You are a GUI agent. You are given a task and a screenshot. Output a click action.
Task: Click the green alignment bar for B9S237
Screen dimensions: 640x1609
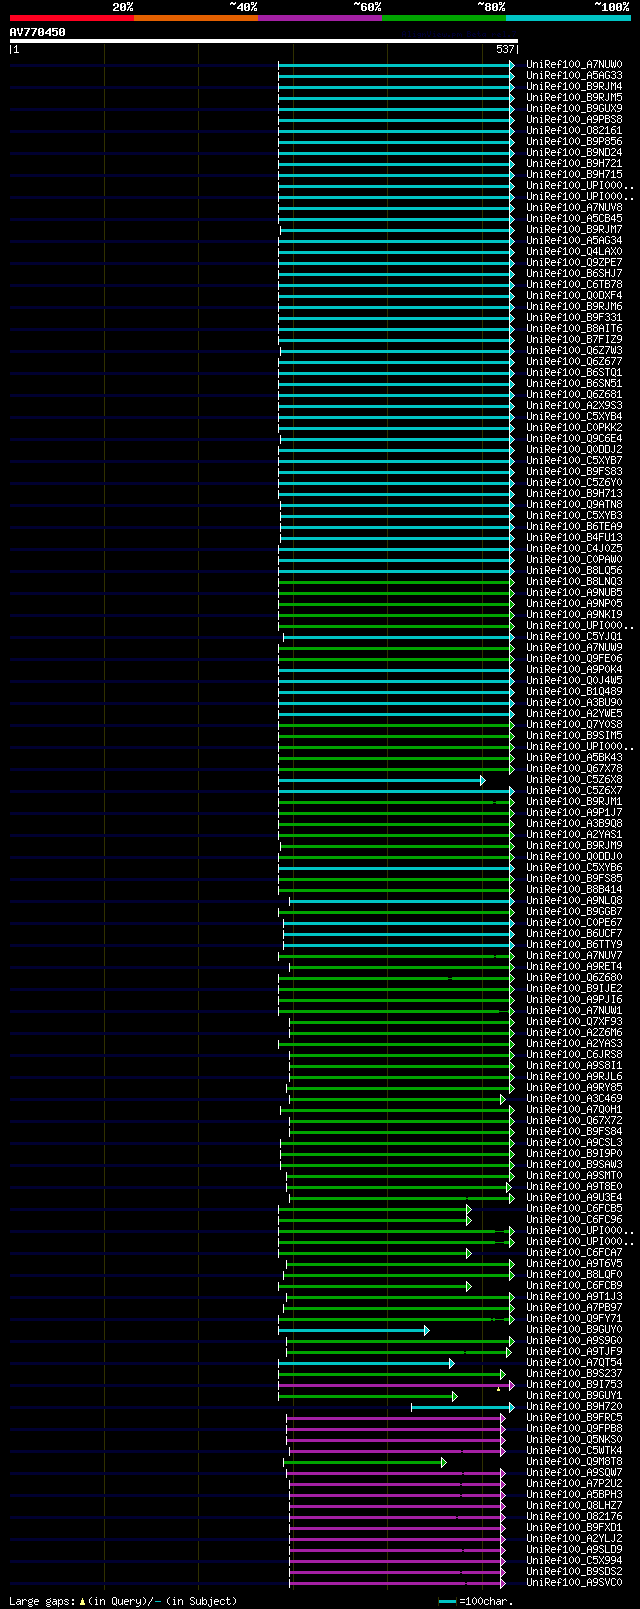(x=392, y=1374)
